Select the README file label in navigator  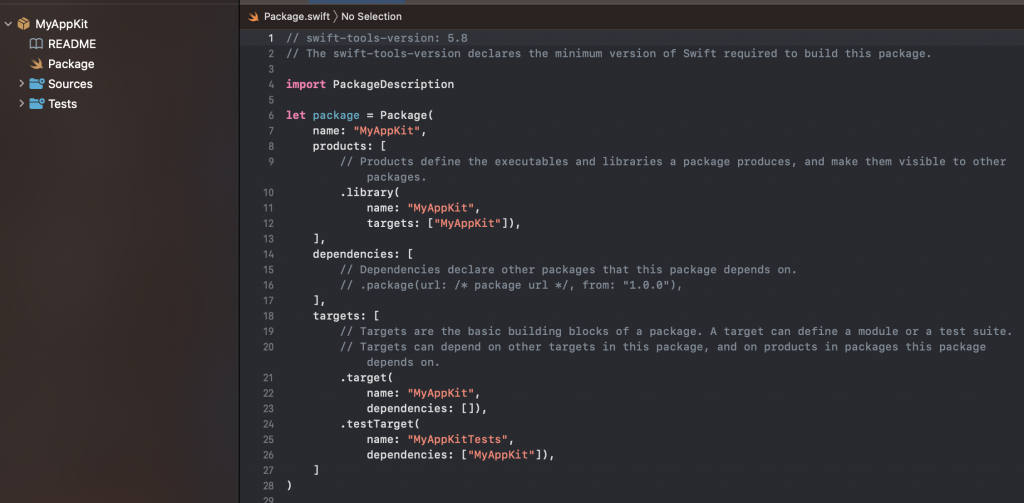coord(72,44)
